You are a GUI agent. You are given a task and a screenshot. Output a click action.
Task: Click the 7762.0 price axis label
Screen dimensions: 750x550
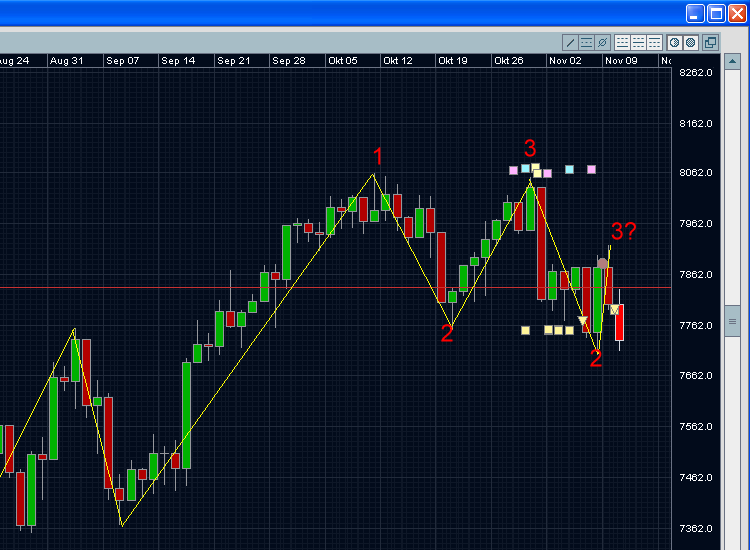pyautogui.click(x=695, y=326)
